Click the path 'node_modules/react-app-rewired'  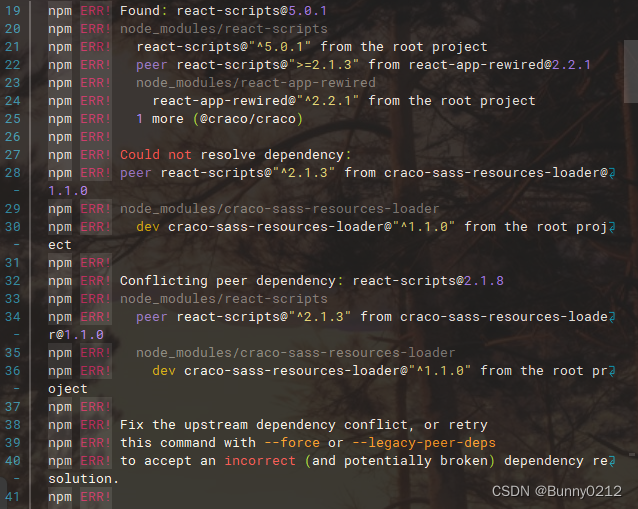(x=256, y=83)
